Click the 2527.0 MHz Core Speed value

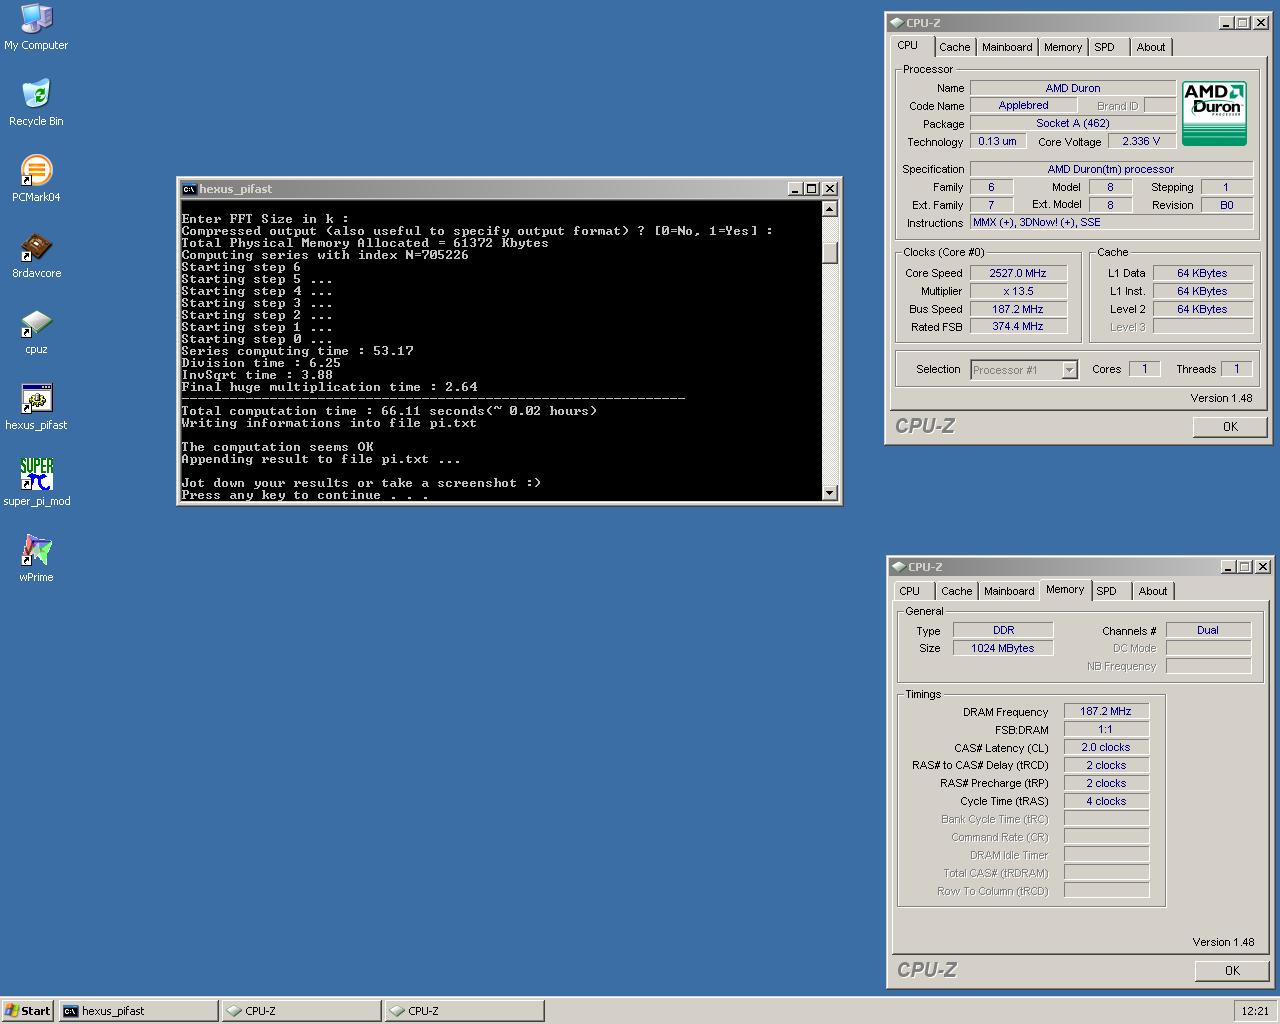[x=1018, y=273]
